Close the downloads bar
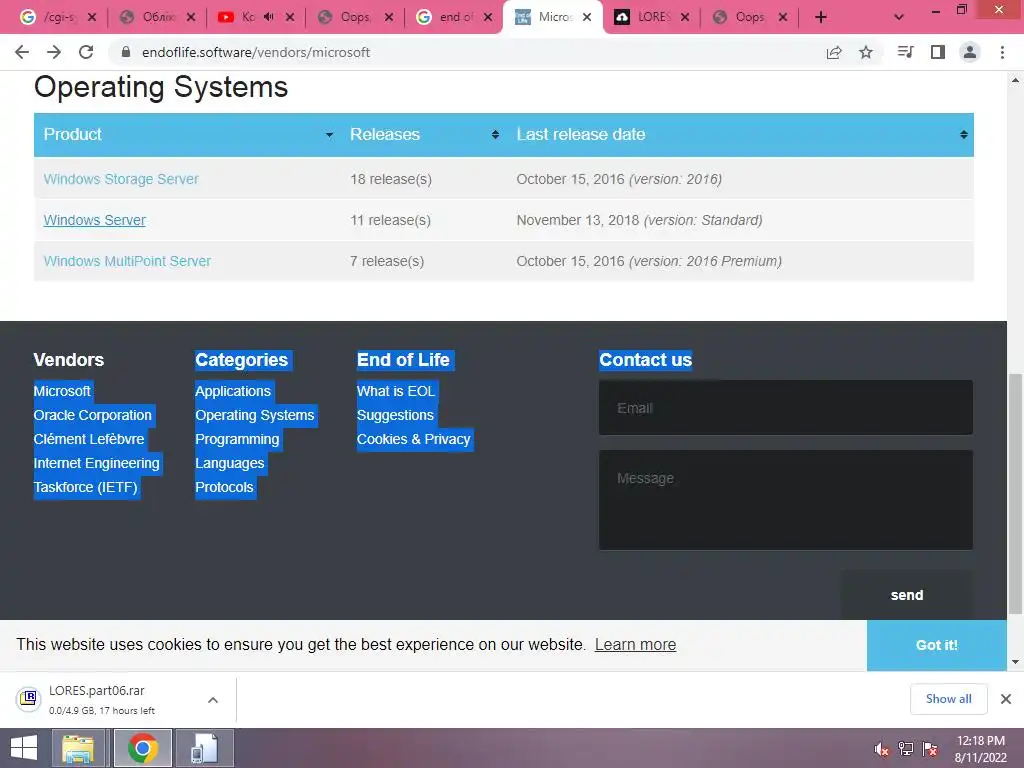The image size is (1024, 768). 1006,699
